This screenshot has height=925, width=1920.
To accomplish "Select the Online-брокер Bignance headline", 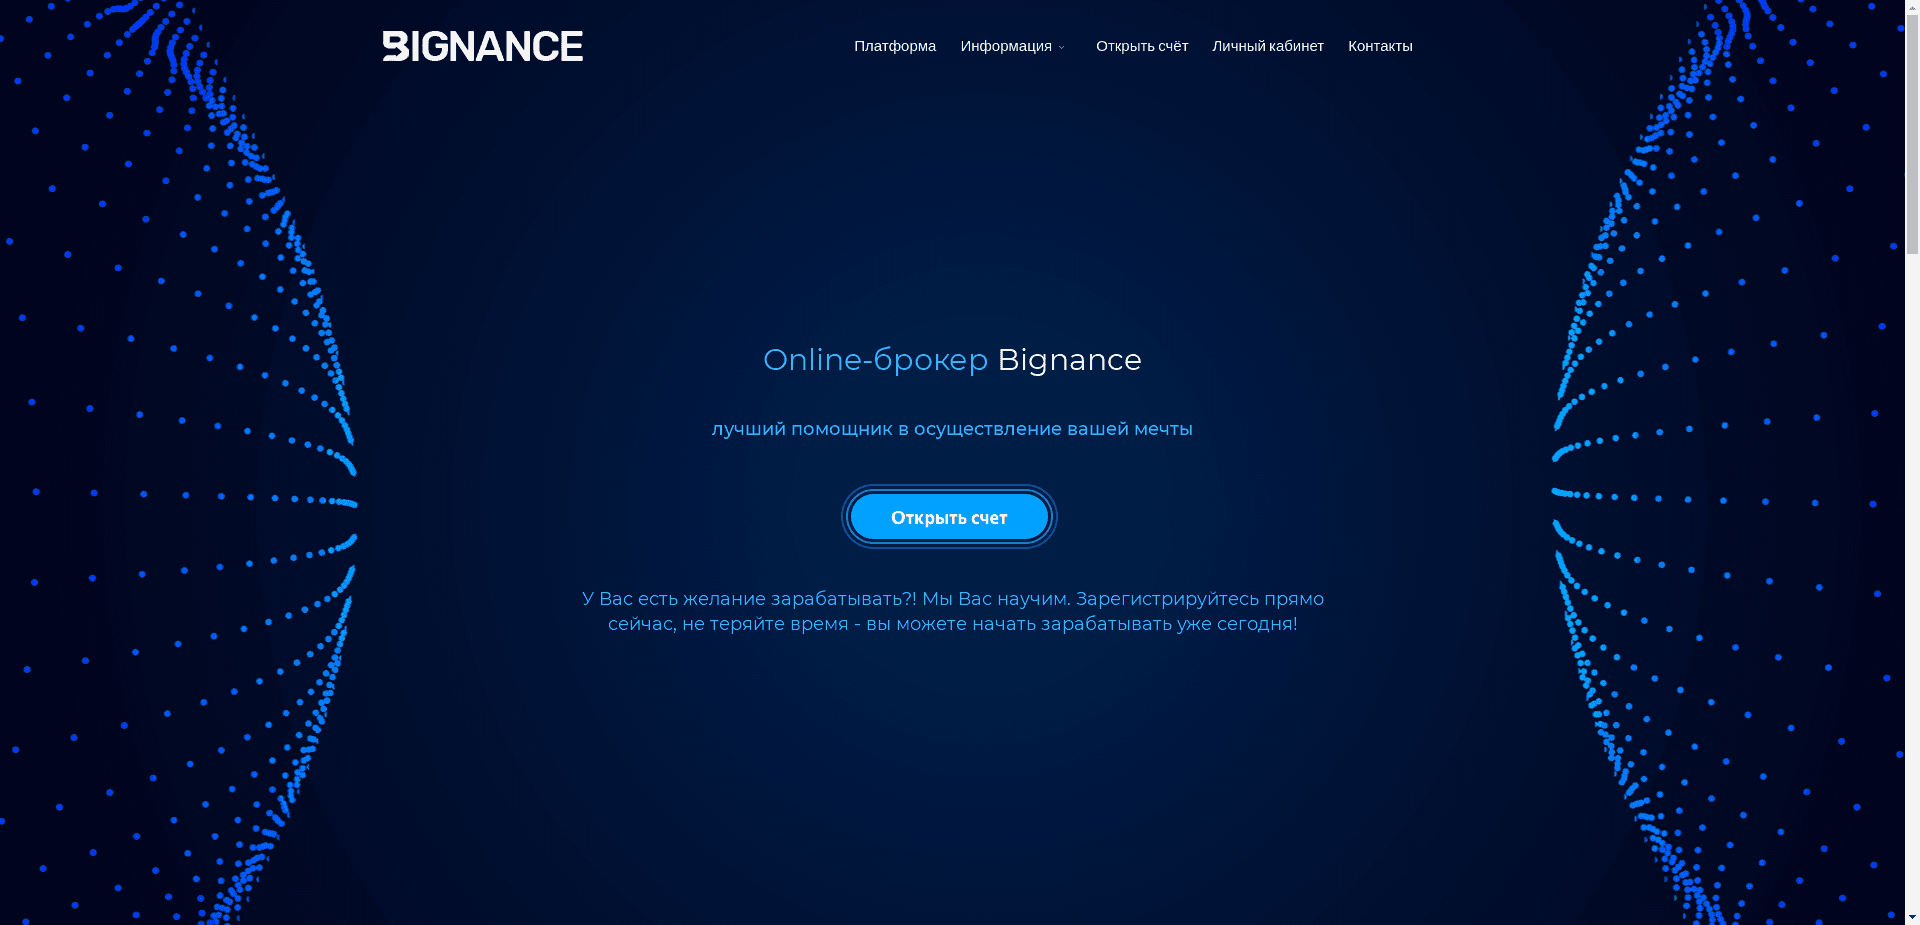I will click(952, 360).
